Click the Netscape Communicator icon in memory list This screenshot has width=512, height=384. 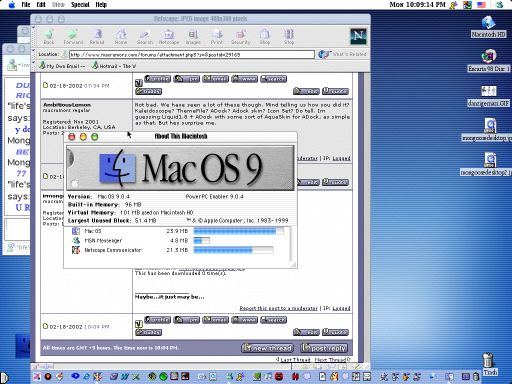pos(76,250)
